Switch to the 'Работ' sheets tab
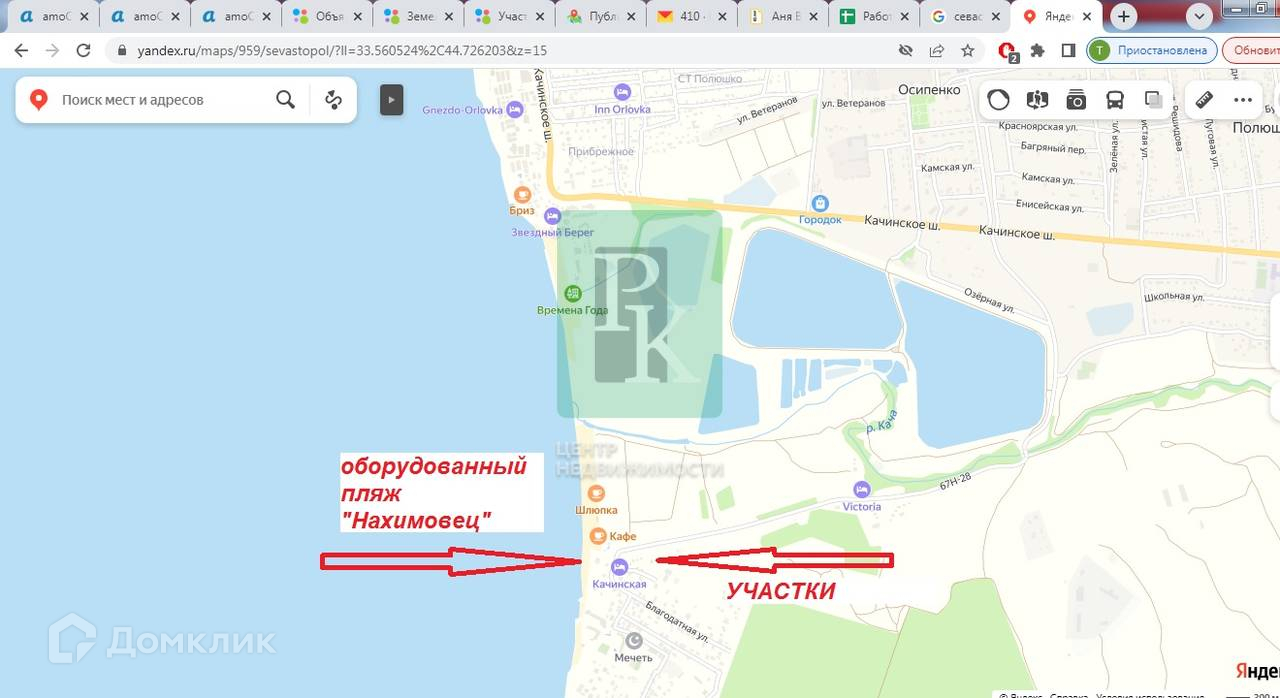Image resolution: width=1280 pixels, height=698 pixels. point(874,16)
